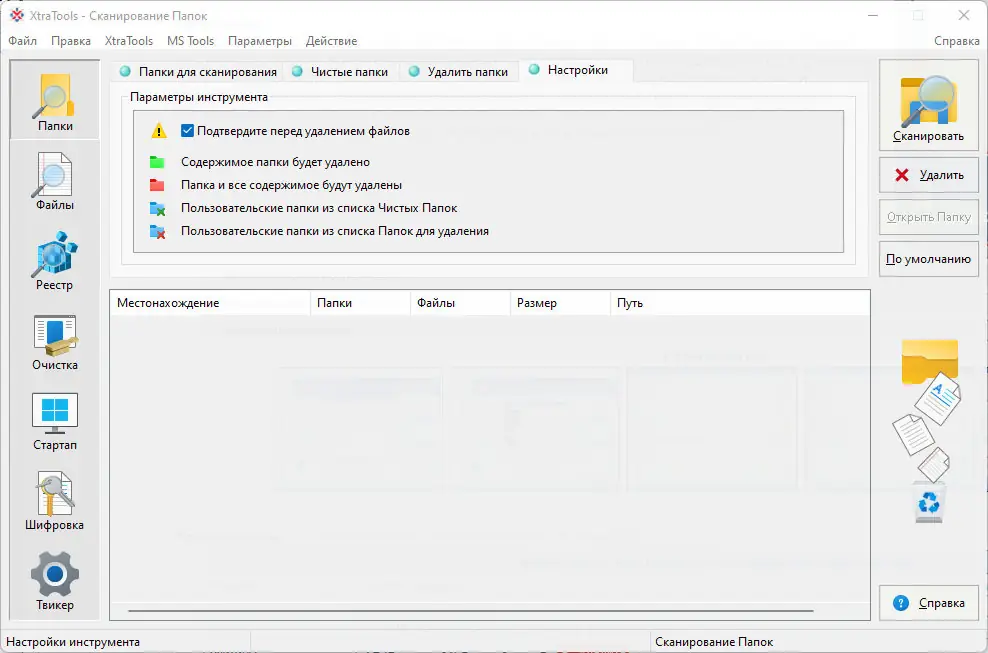Minimize the XtraTools window
This screenshot has height=653, width=988.
point(873,16)
